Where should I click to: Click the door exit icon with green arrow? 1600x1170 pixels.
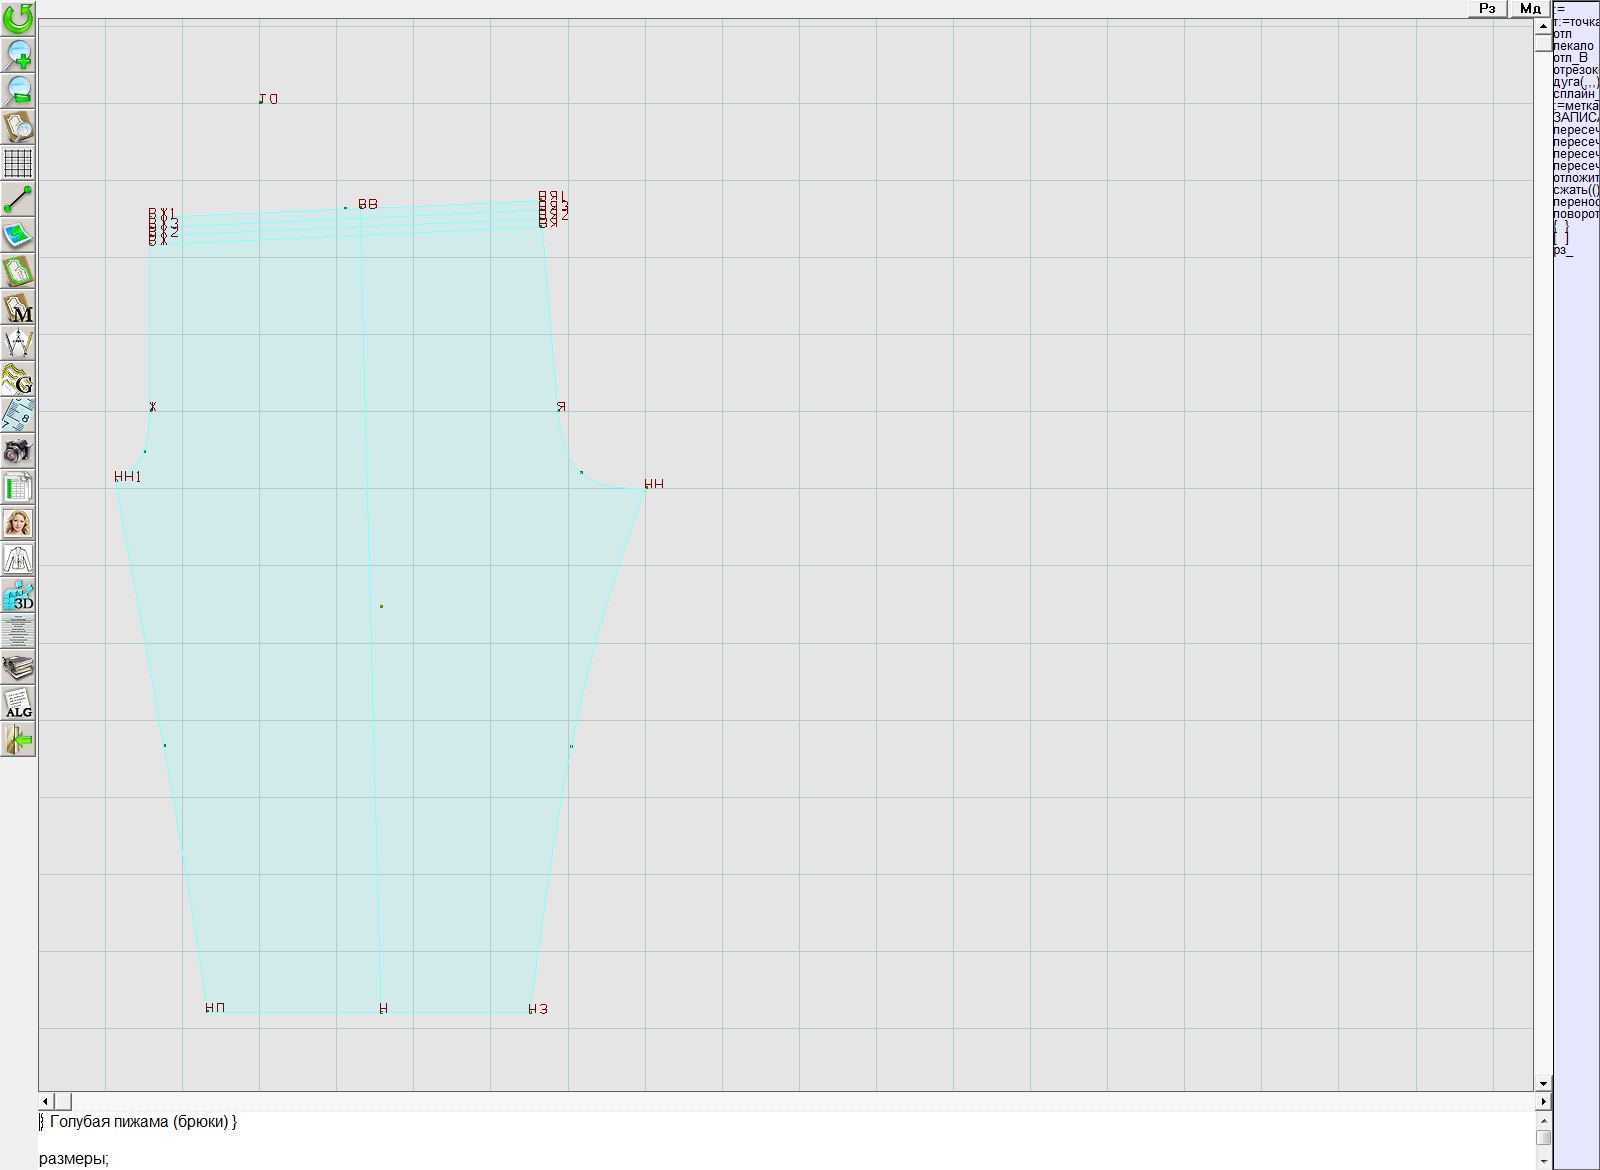[18, 740]
